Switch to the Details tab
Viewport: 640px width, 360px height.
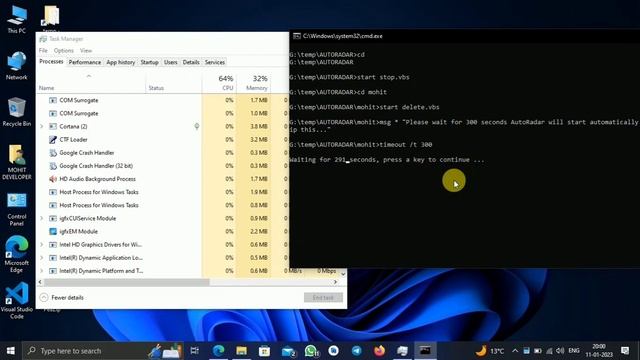pyautogui.click(x=191, y=62)
